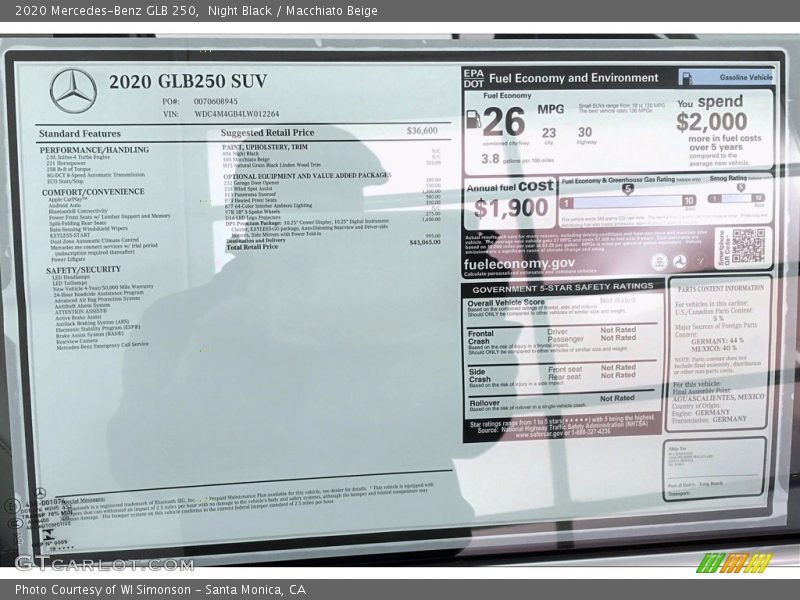This screenshot has height=600, width=800.
Task: Click the Smartphone QR code
Action: (748, 246)
